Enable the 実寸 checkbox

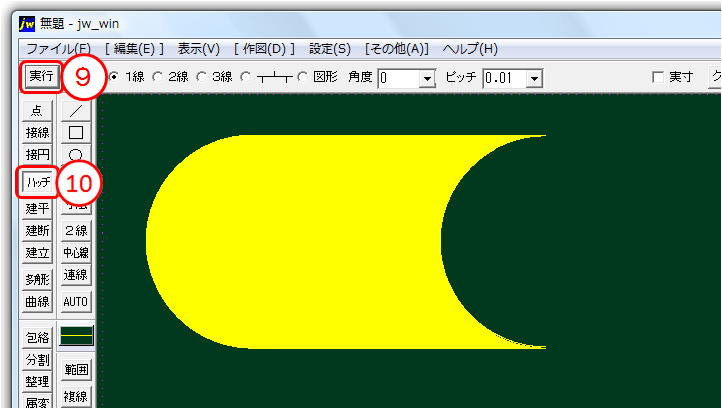click(657, 77)
